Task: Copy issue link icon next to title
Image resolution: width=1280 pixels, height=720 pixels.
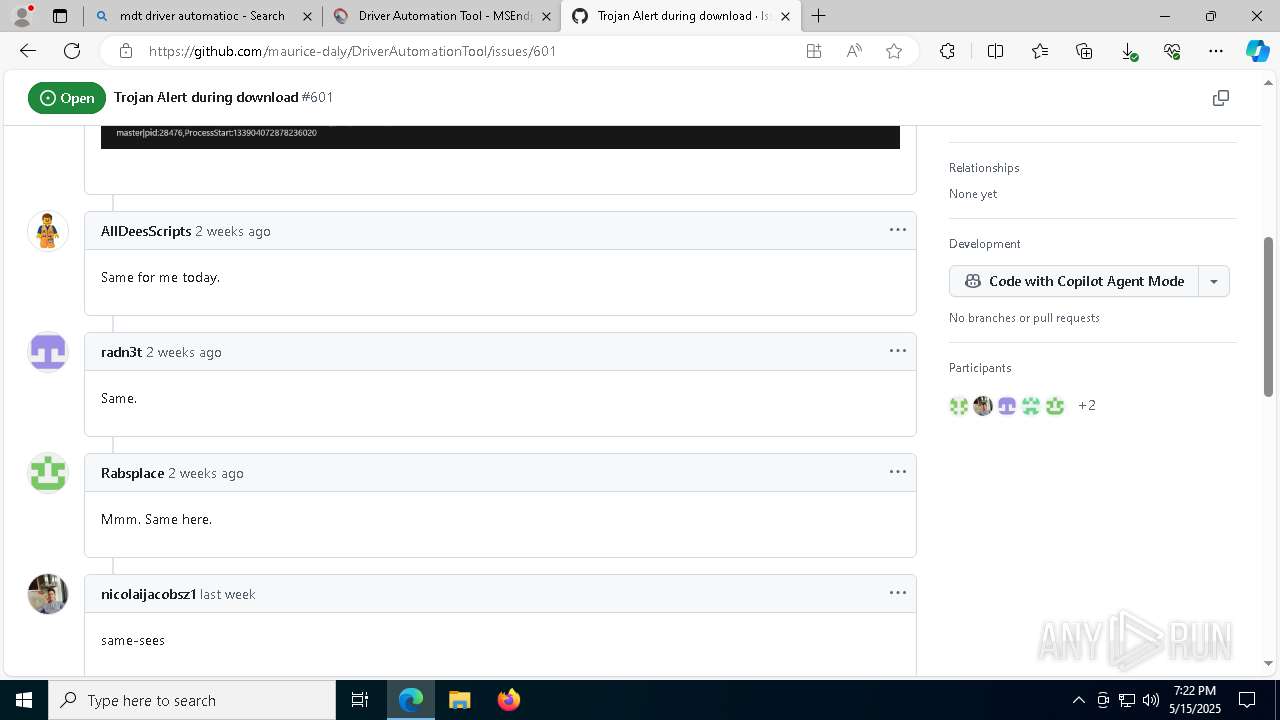Action: click(1220, 98)
